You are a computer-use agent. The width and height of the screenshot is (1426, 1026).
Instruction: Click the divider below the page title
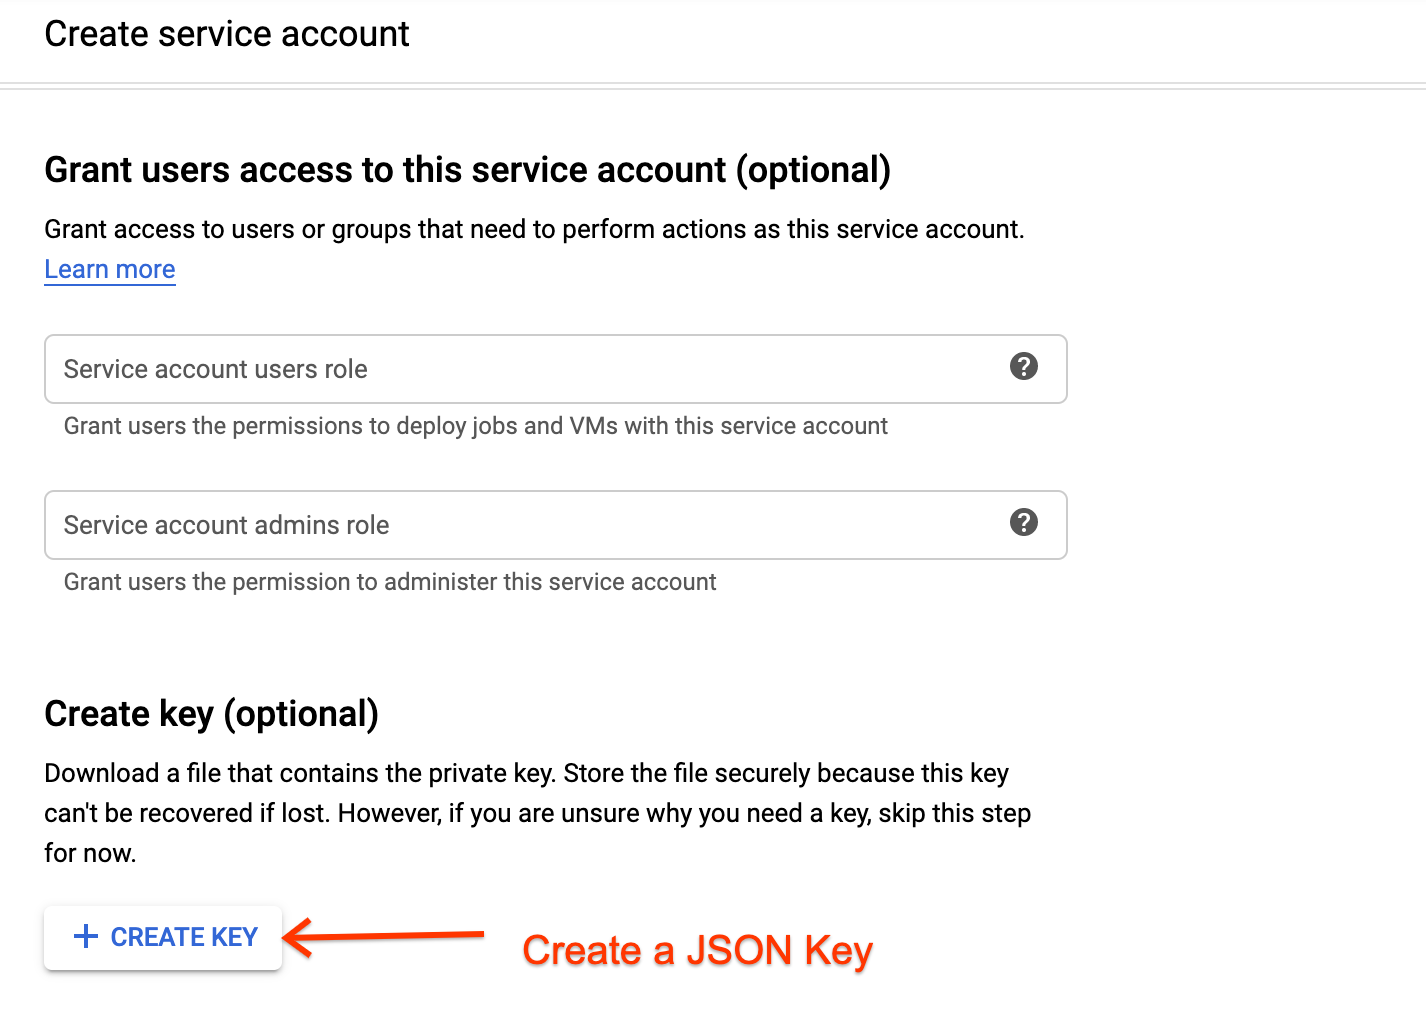tap(713, 86)
